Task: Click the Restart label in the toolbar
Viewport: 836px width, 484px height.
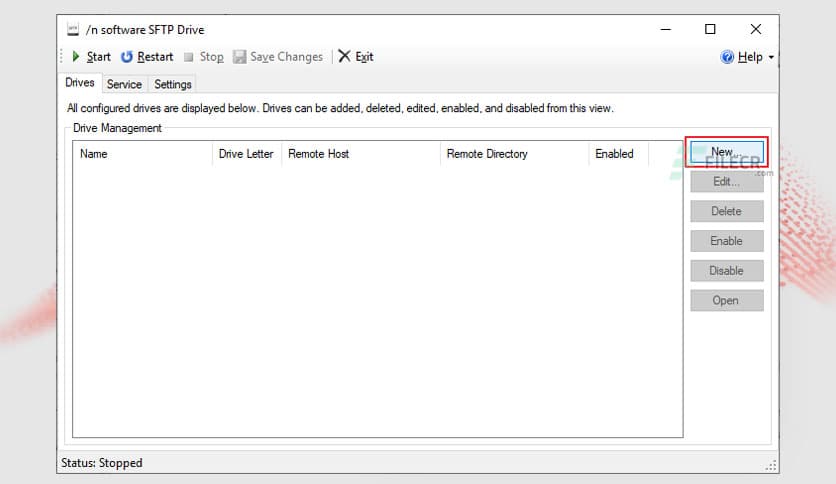Action: [x=155, y=57]
